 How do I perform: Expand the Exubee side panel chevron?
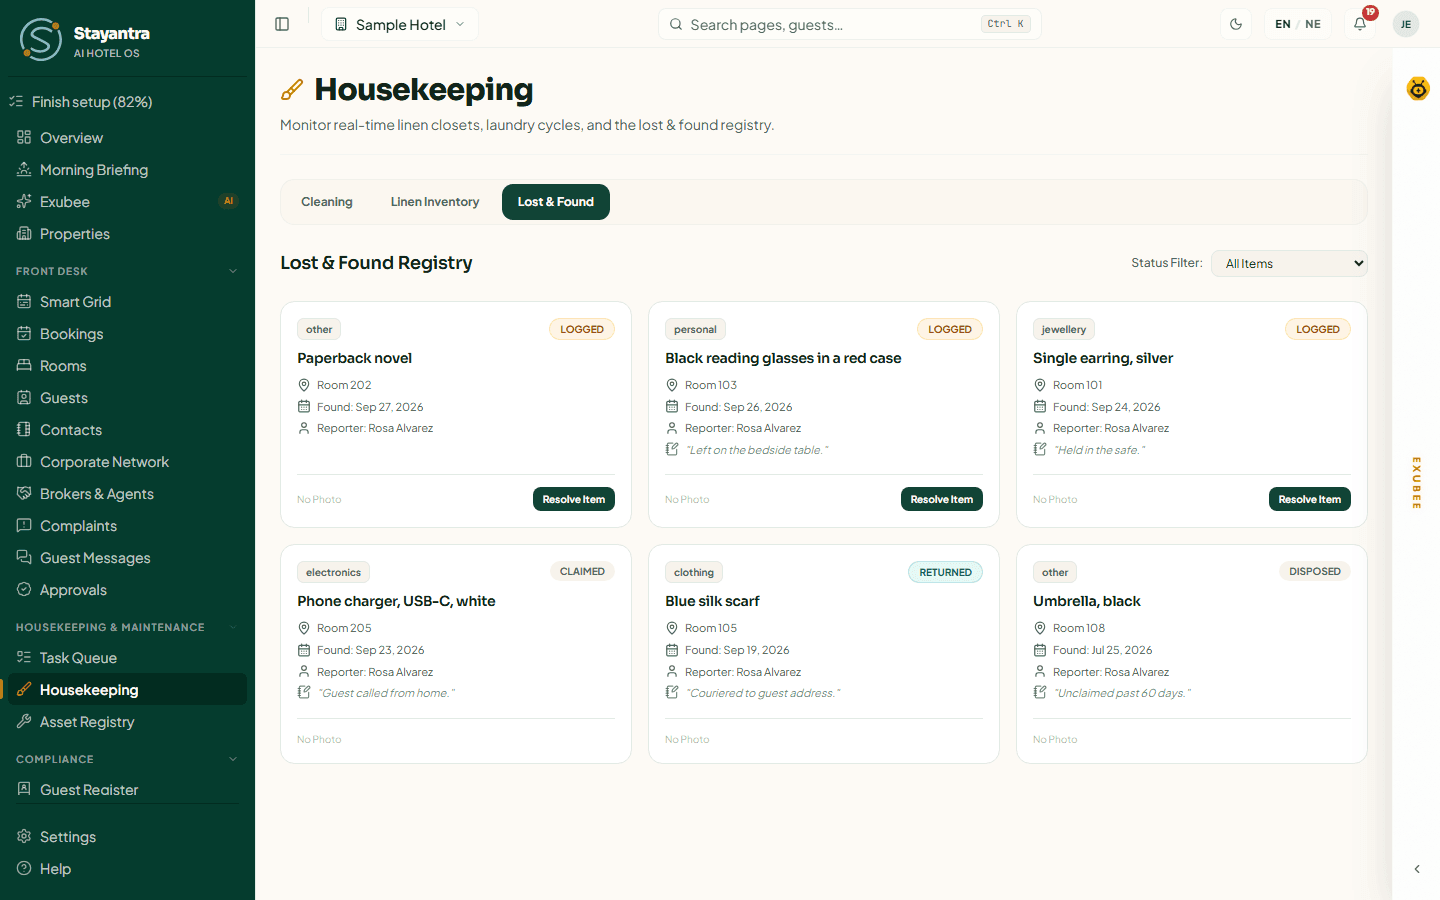point(1417,869)
